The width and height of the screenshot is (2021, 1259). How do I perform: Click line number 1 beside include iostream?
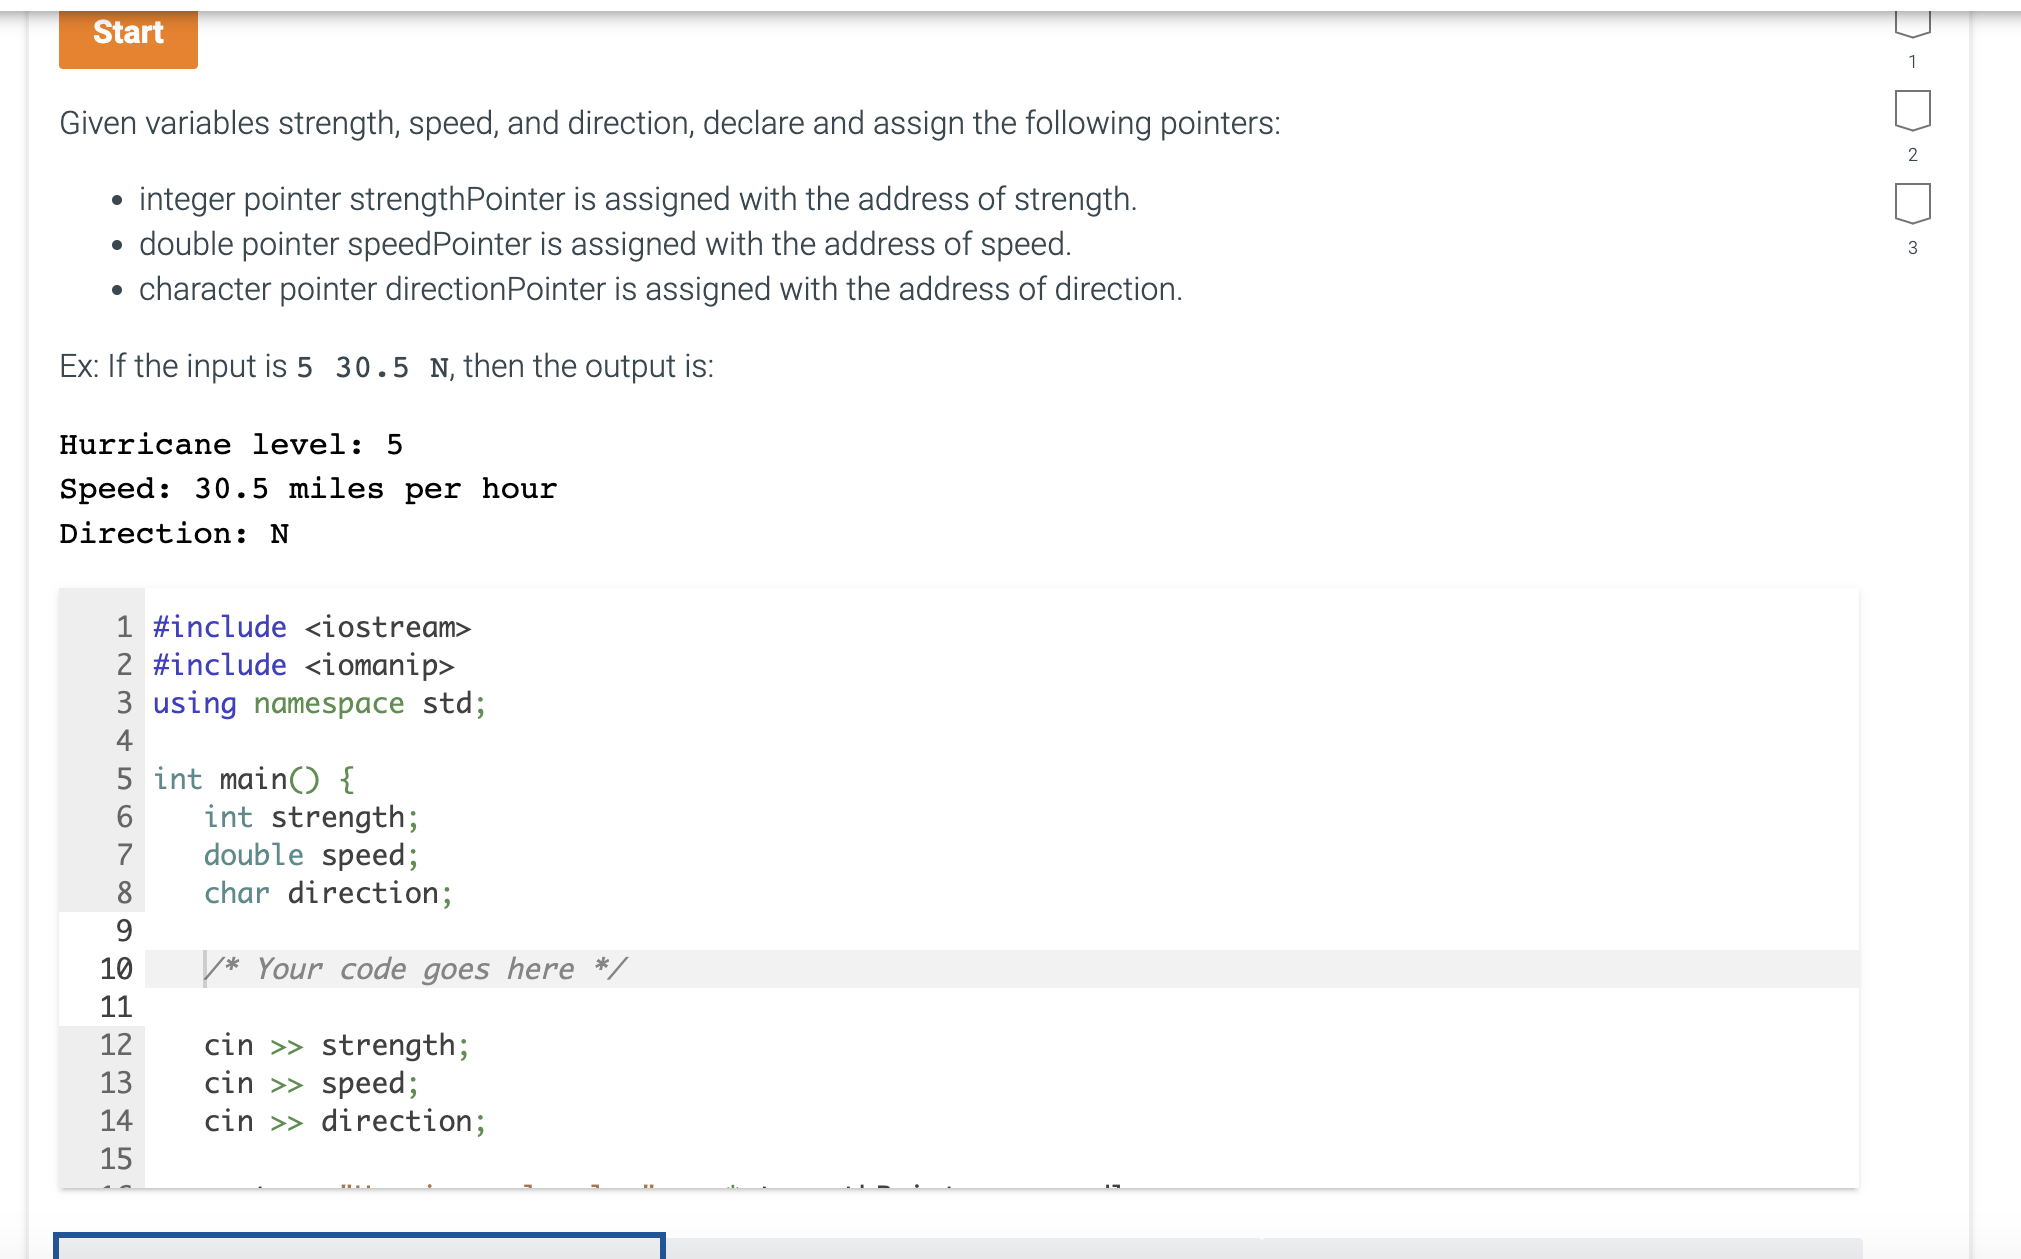(x=123, y=627)
